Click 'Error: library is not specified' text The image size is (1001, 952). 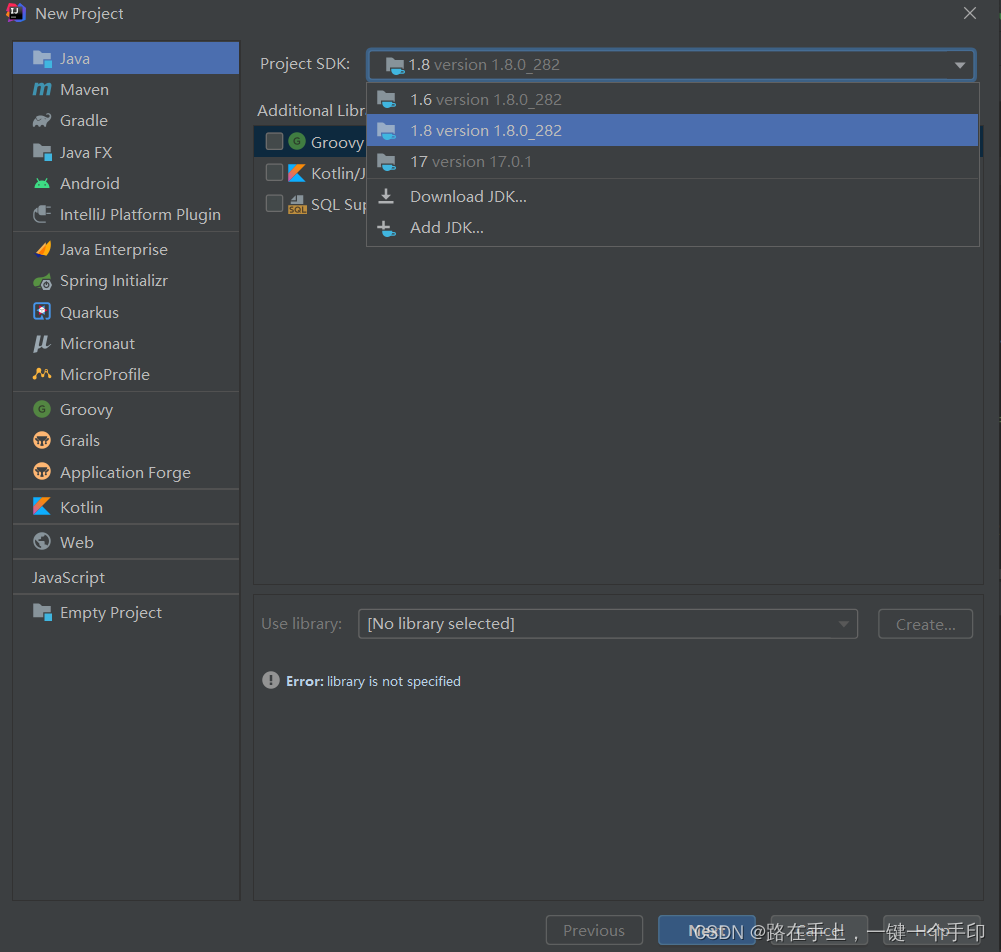373,681
